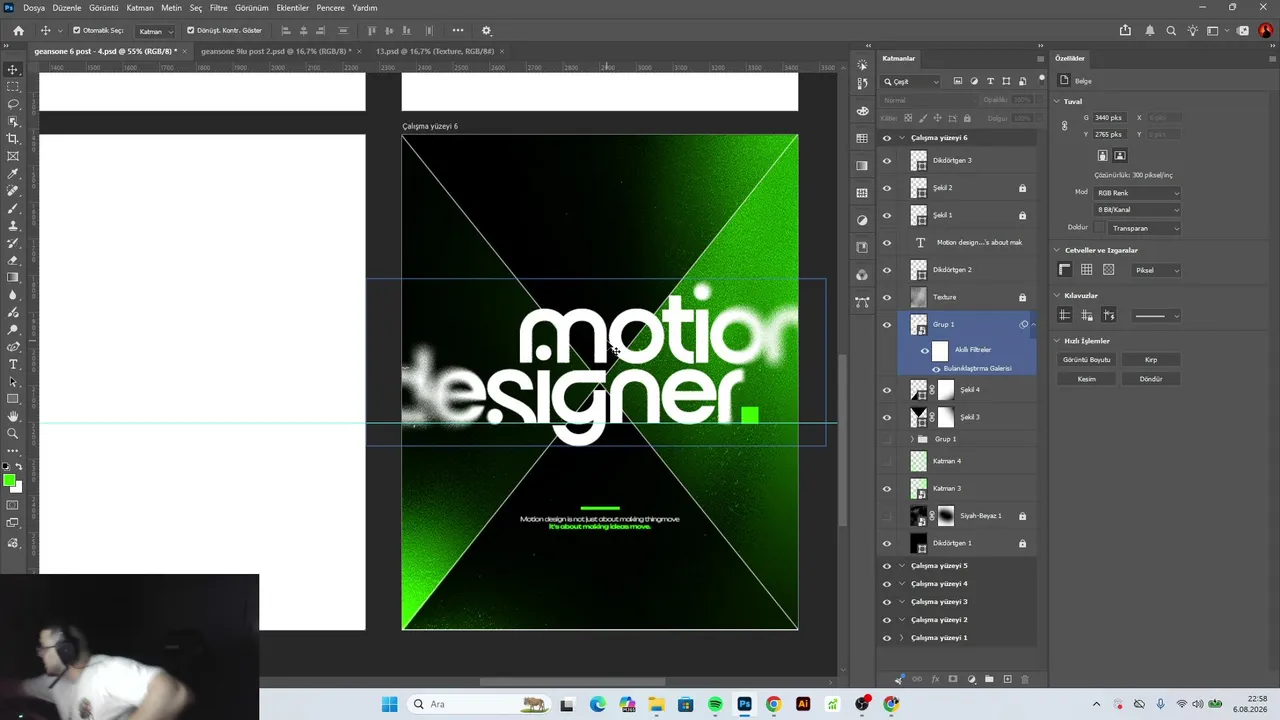
Task: Open the Piksel ruler units dropdown
Action: (1157, 270)
